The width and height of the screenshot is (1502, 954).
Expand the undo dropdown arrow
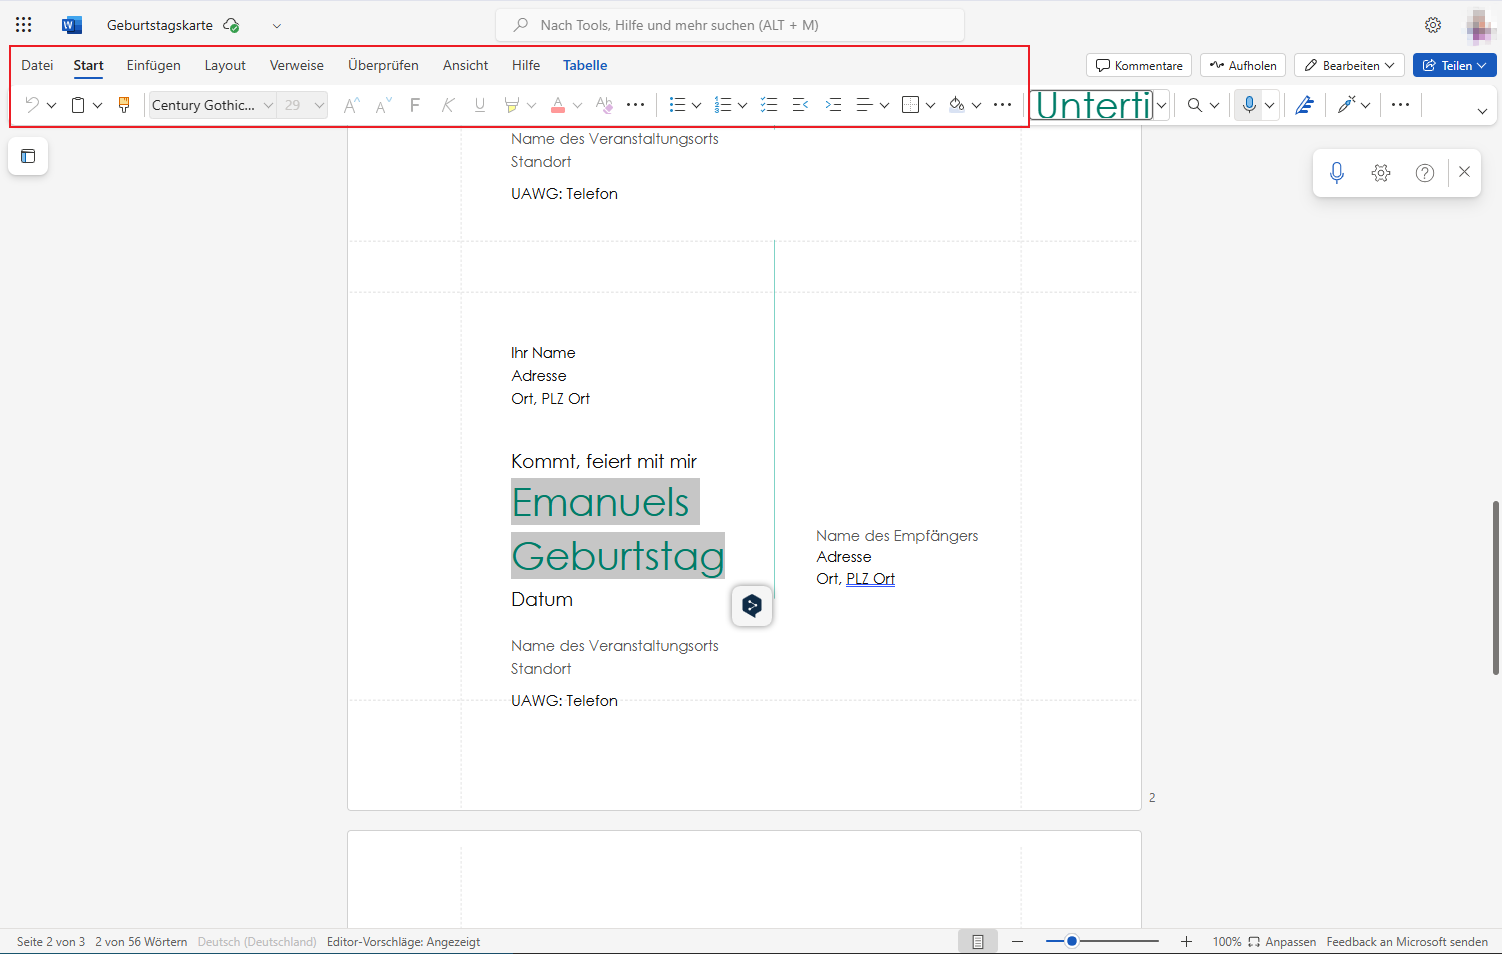click(51, 105)
